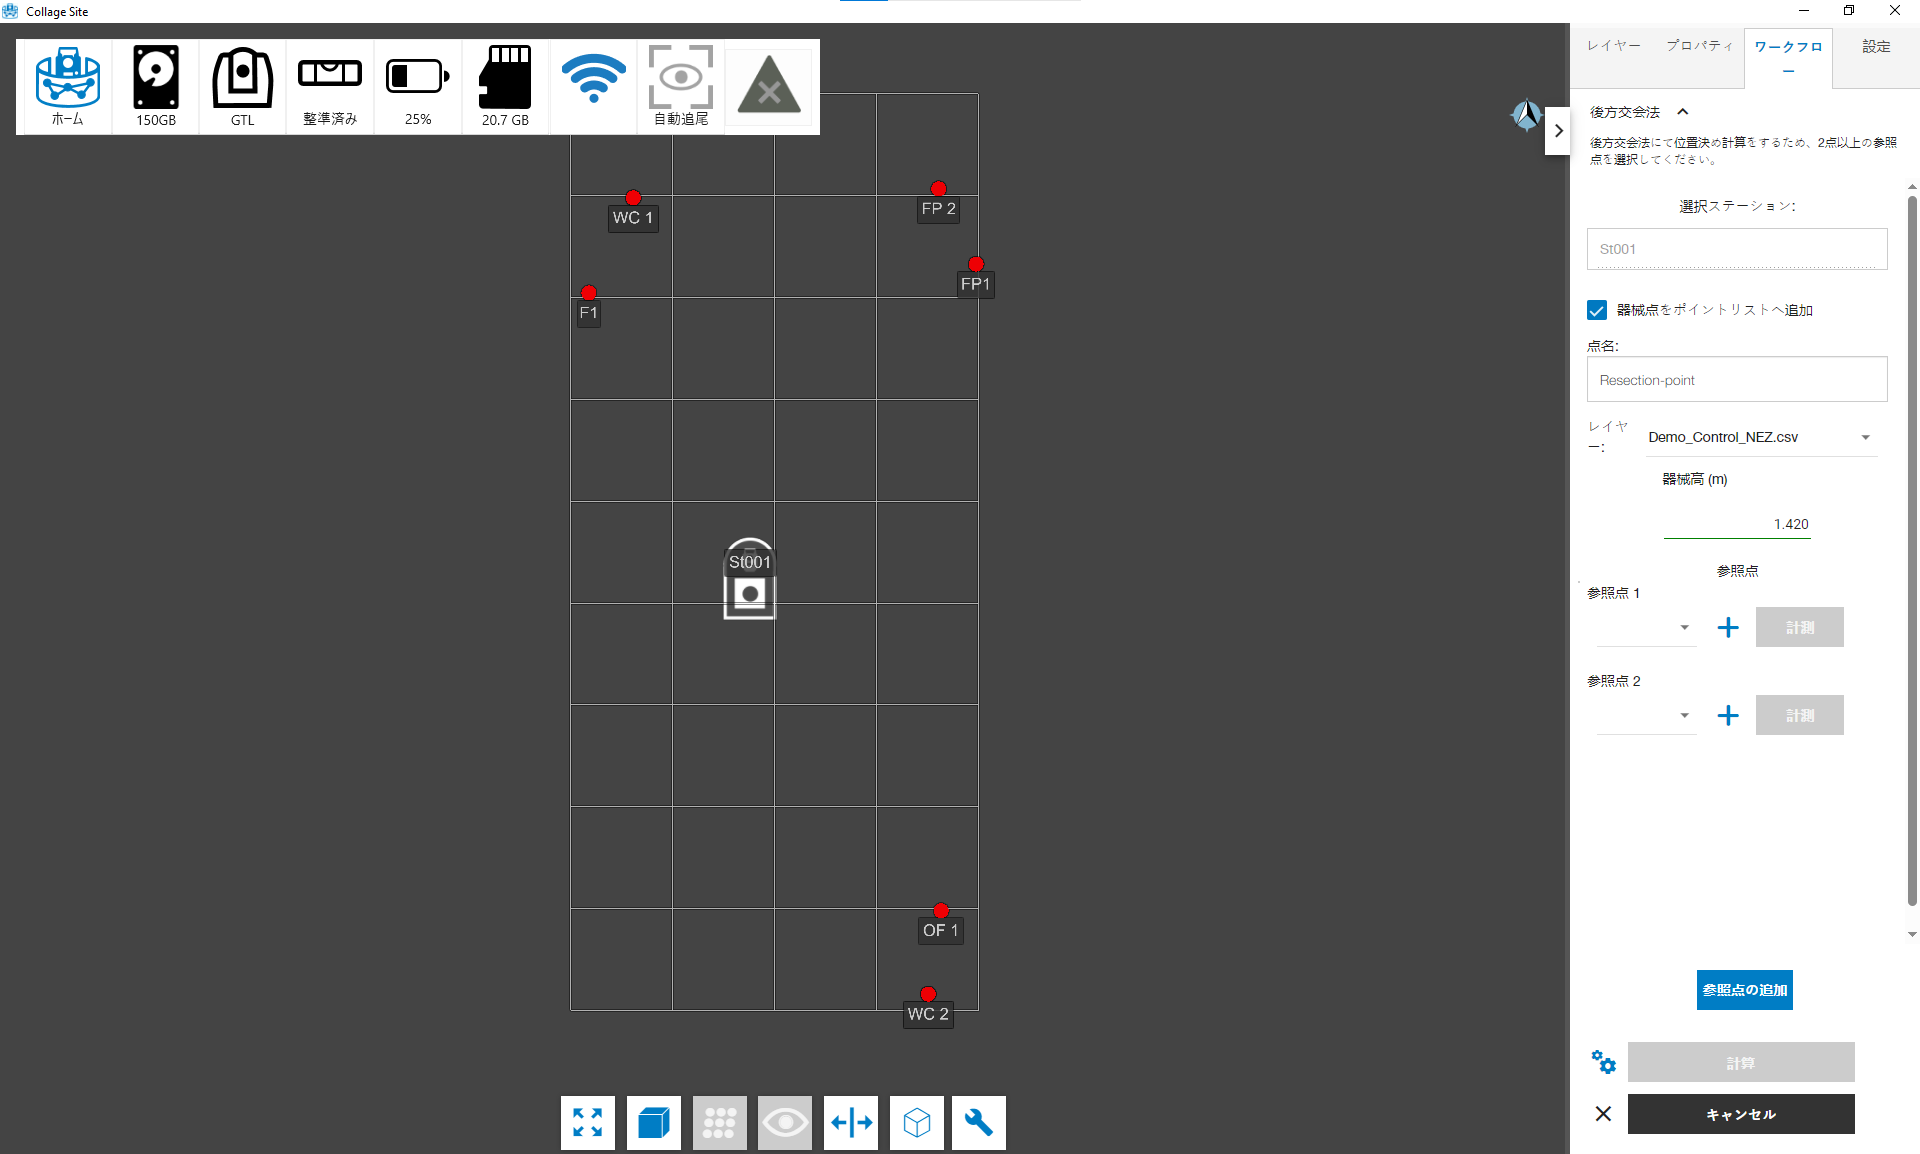Open the 設定 settings tab

pyautogui.click(x=1876, y=46)
